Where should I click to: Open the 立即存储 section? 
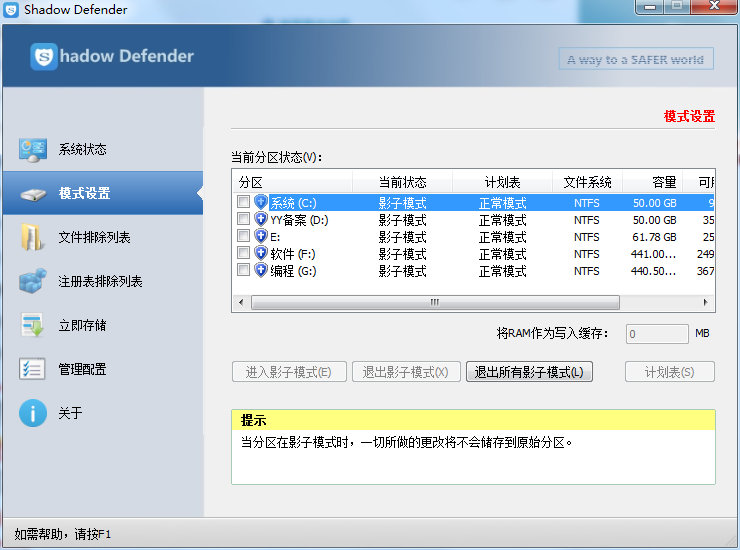click(x=103, y=325)
